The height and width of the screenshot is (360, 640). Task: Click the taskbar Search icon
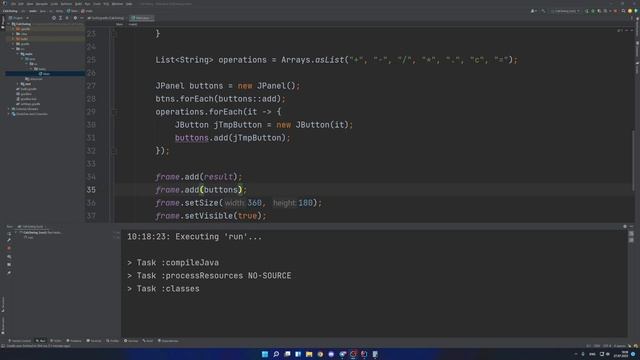[x=276, y=354]
